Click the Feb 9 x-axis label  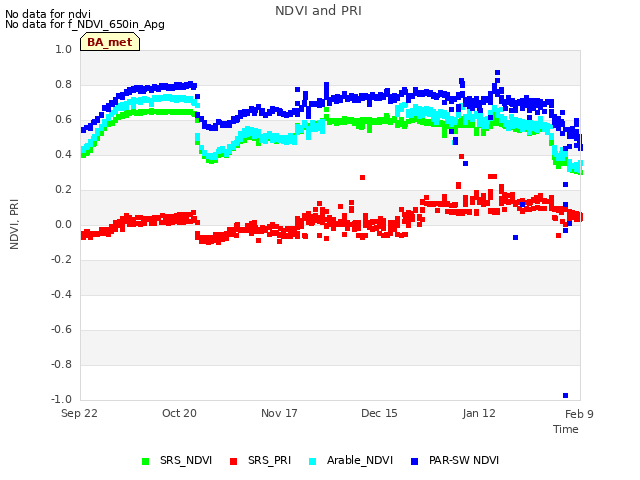tap(579, 414)
